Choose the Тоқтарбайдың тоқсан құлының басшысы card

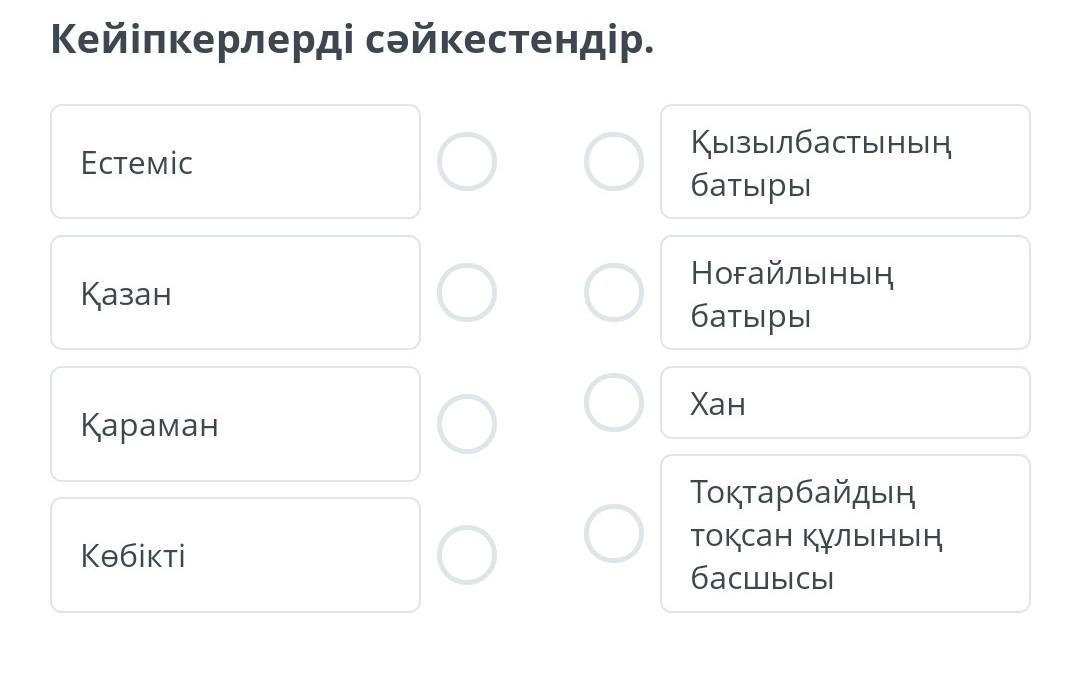pos(845,534)
